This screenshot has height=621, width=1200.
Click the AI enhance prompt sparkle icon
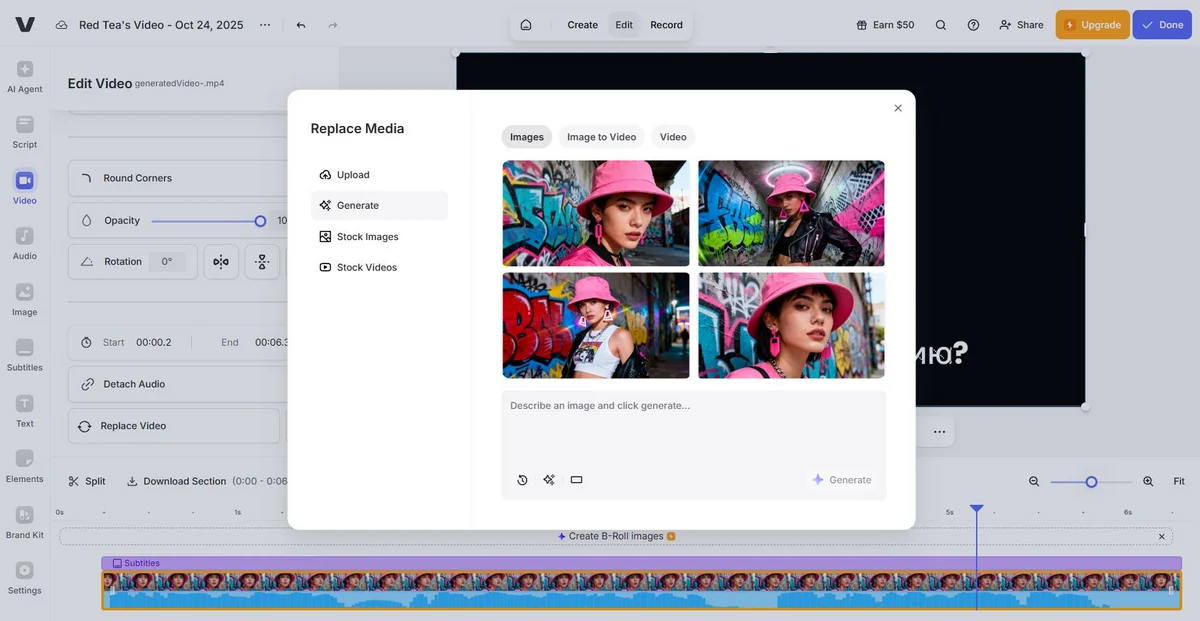point(549,480)
